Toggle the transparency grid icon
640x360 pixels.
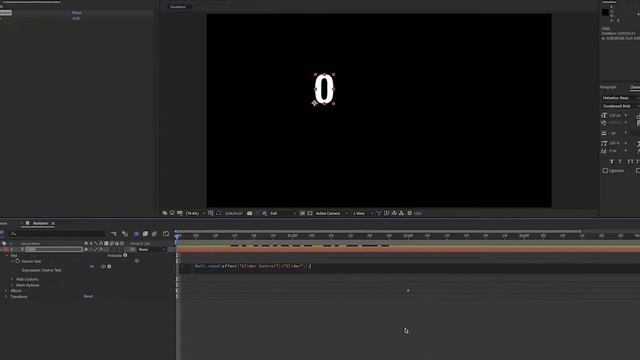coord(310,213)
